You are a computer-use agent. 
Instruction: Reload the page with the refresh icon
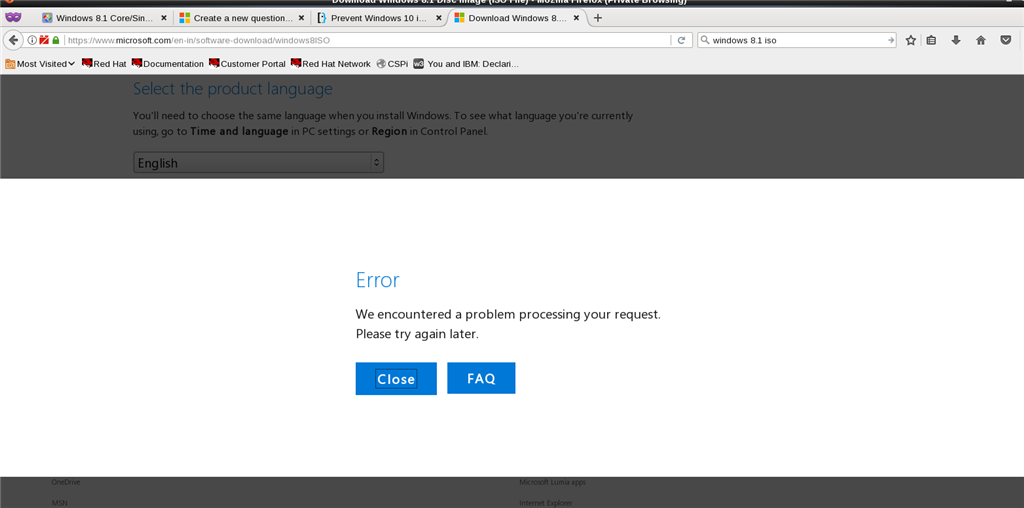coord(681,40)
